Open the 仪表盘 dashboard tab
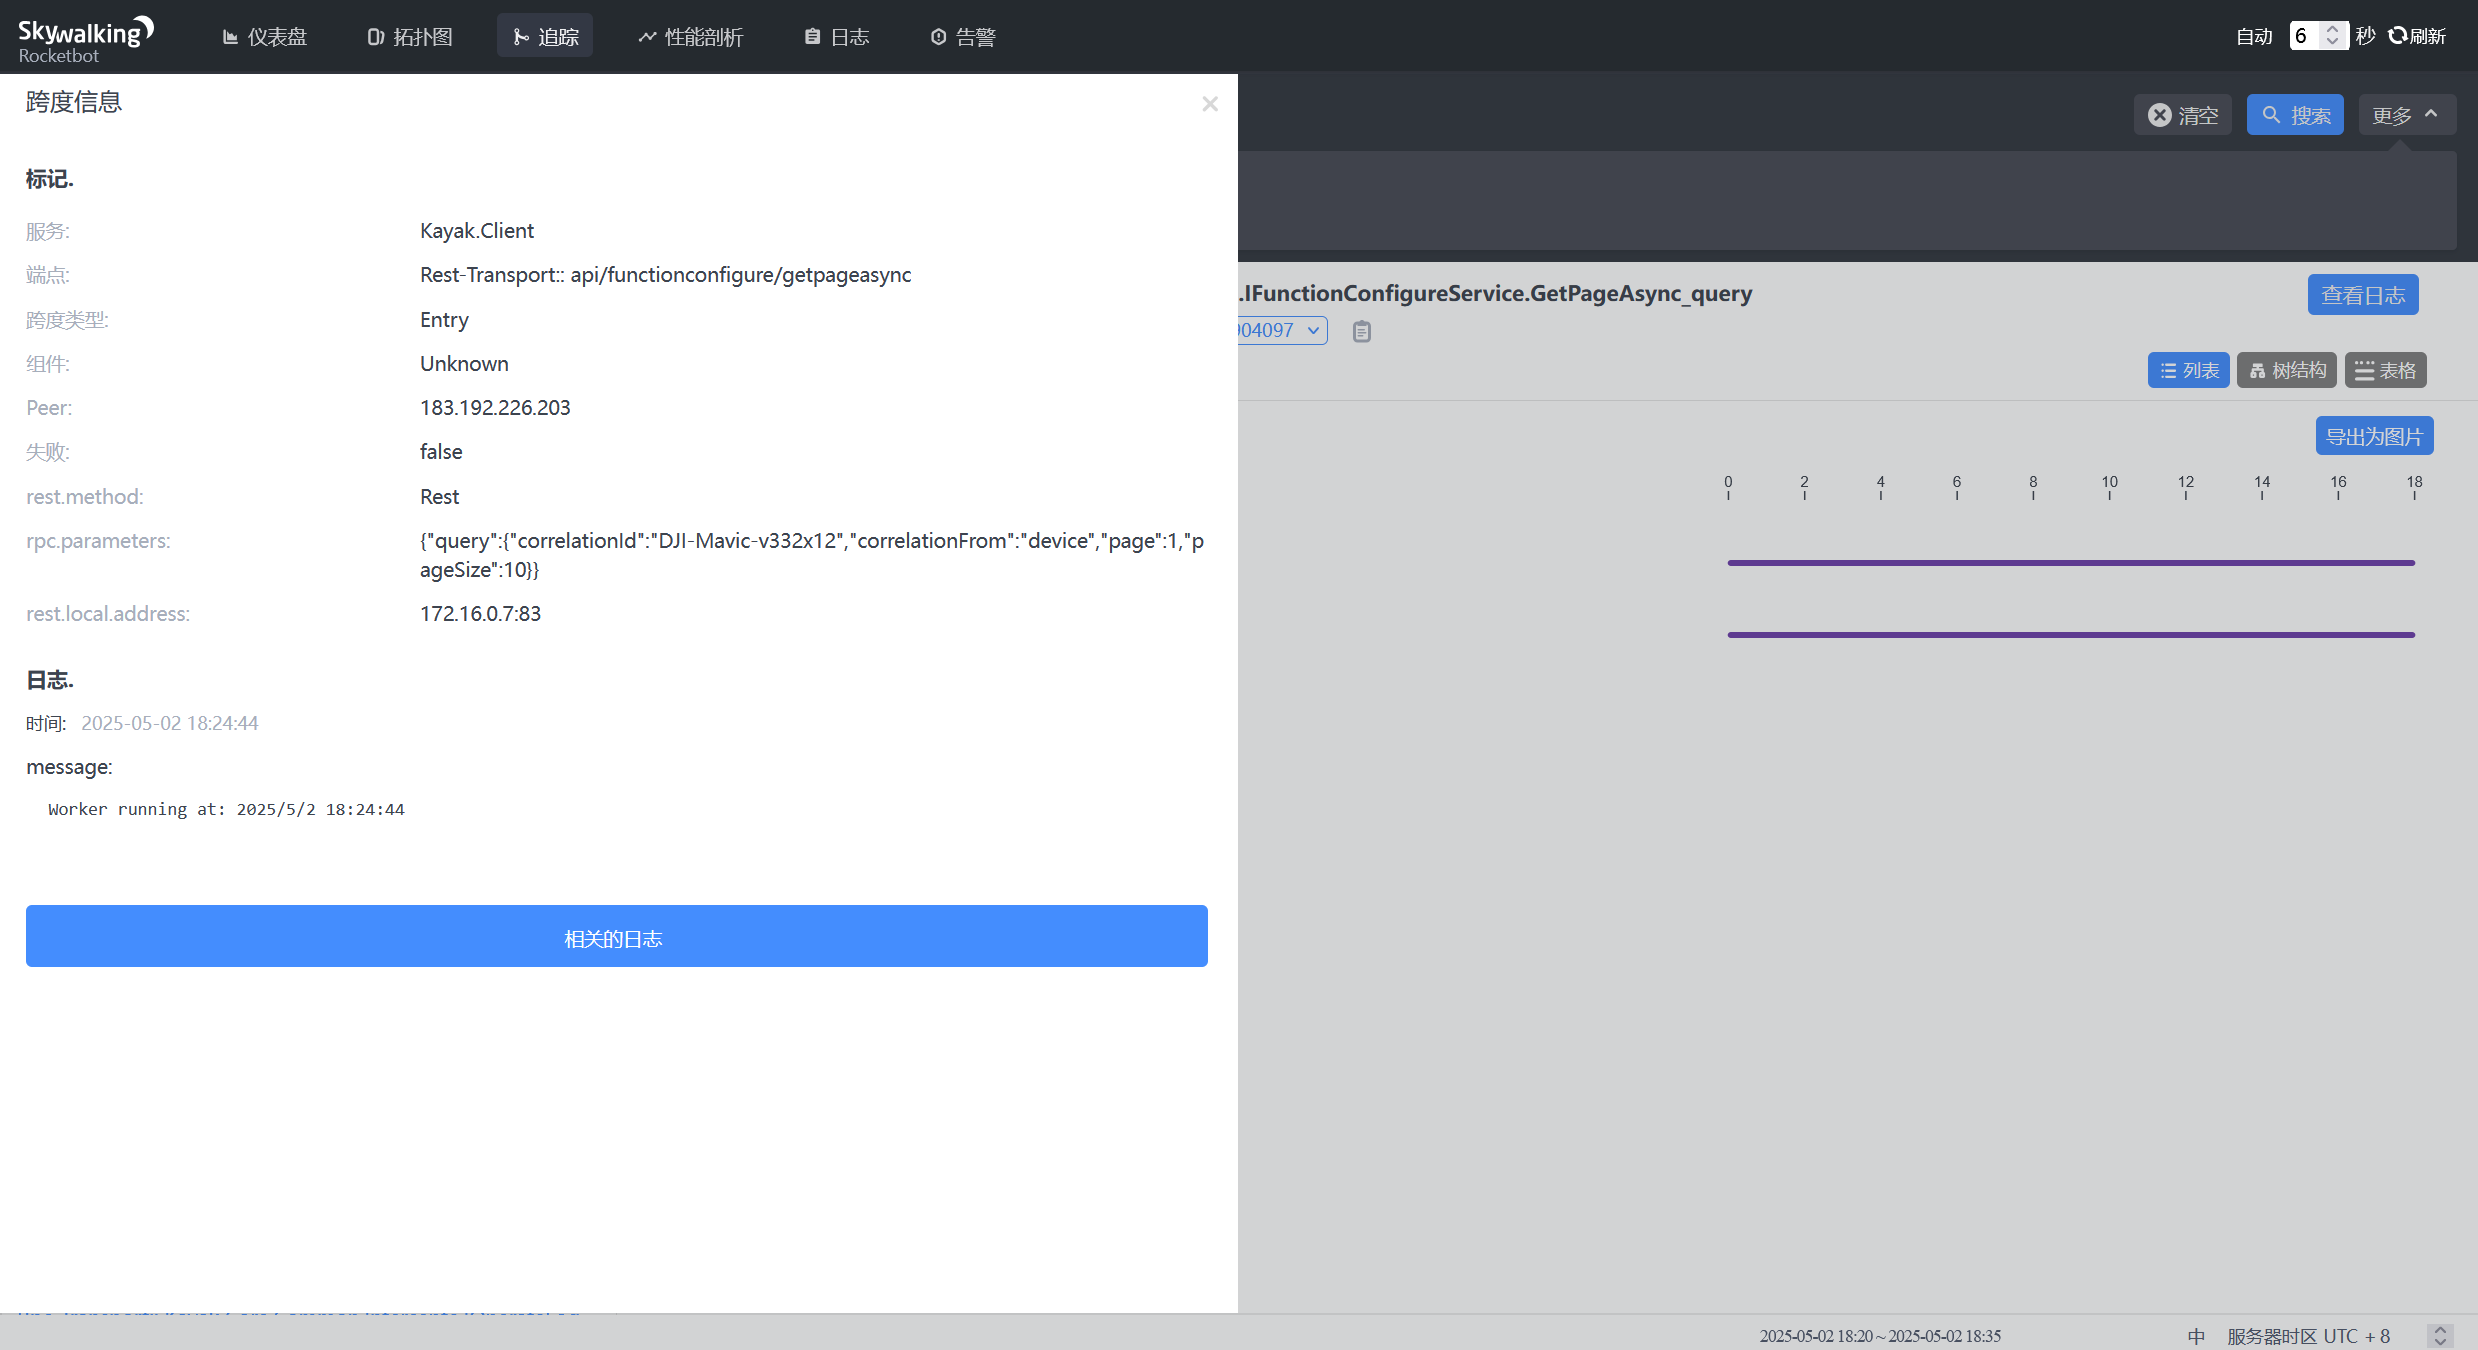This screenshot has height=1350, width=2478. tap(264, 36)
